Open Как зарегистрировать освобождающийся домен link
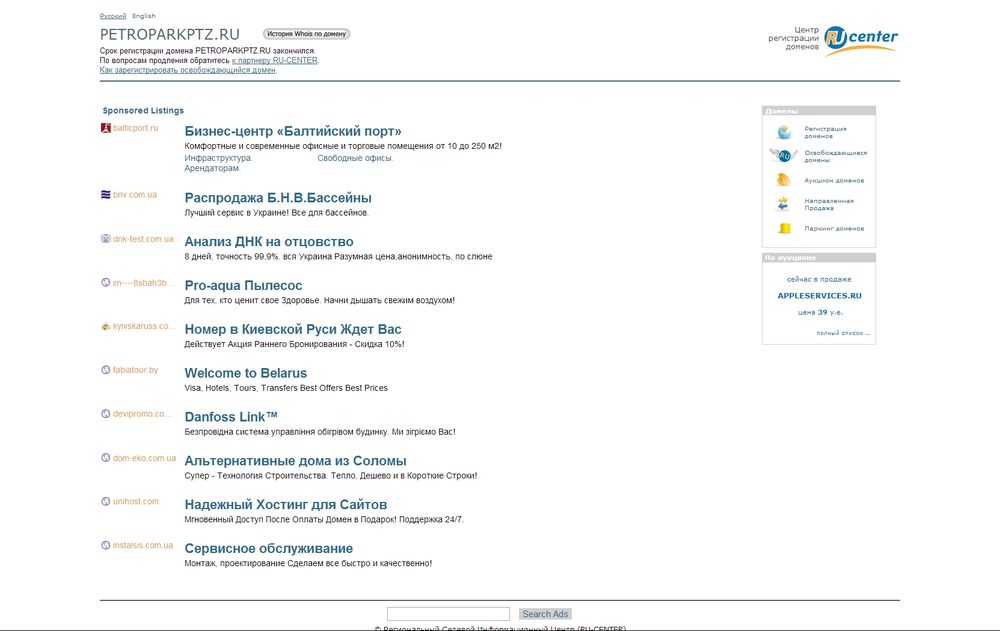 (x=188, y=70)
